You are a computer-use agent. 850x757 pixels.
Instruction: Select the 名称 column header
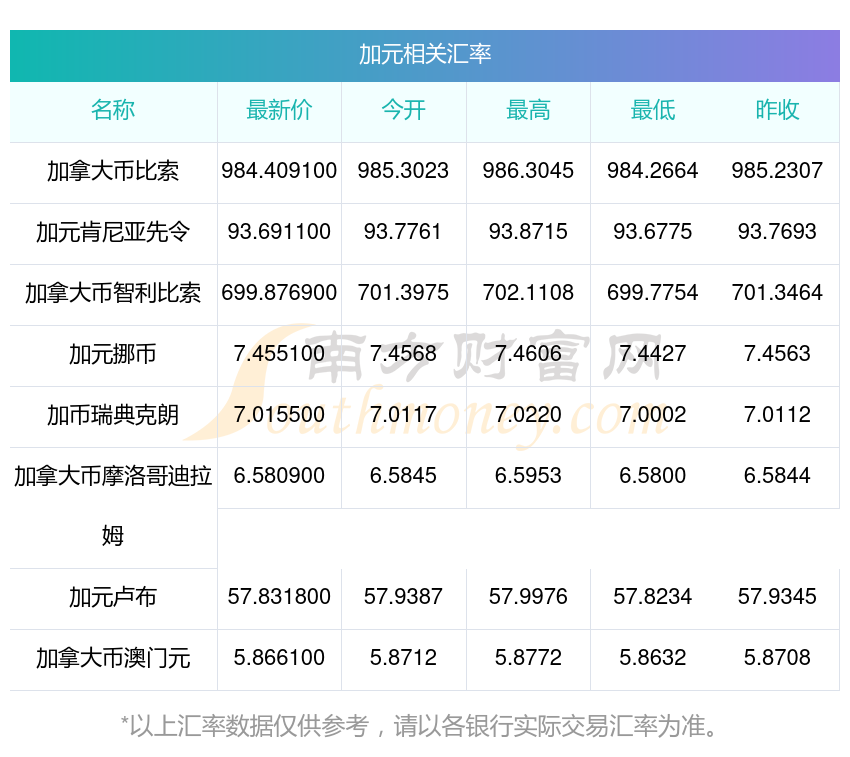coord(113,110)
